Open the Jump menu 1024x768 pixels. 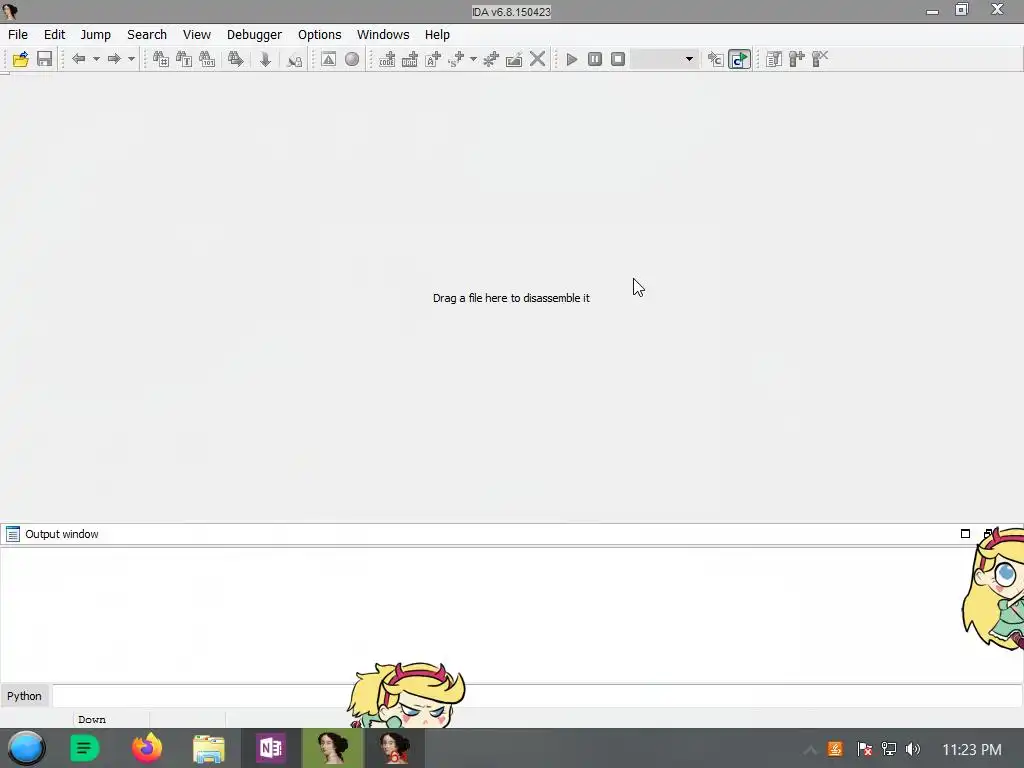(x=95, y=35)
